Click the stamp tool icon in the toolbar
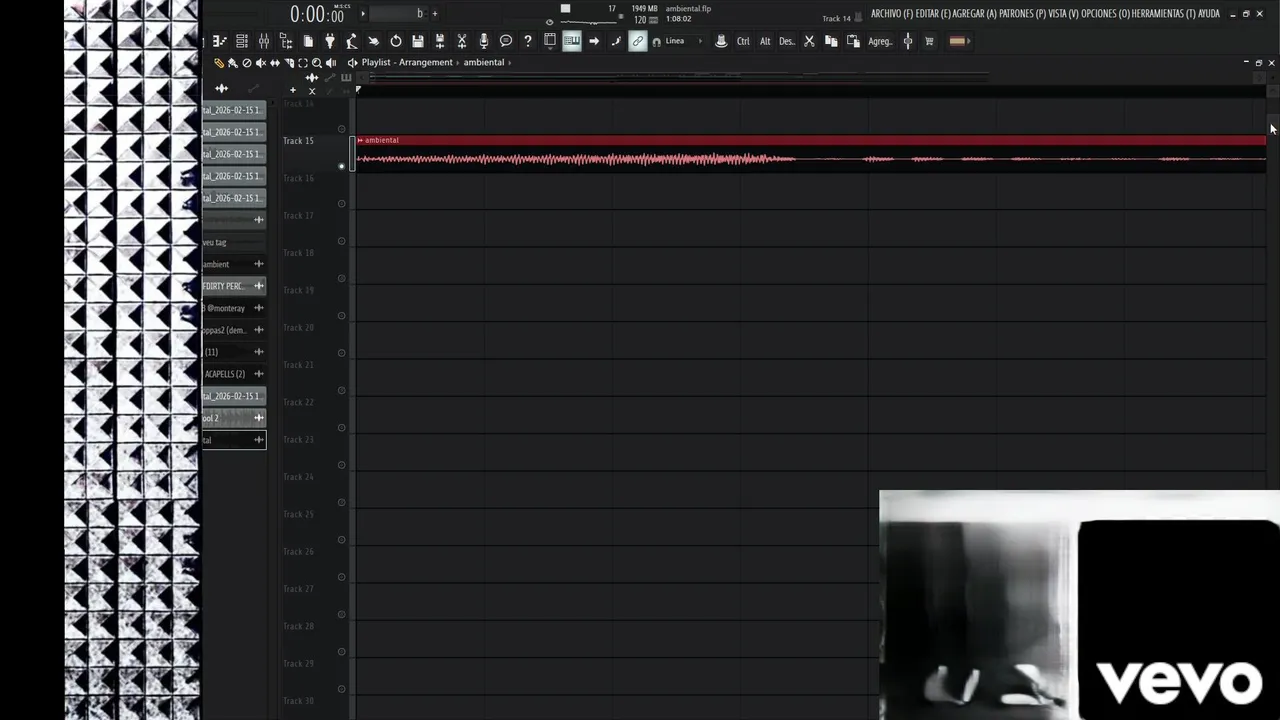Image resolution: width=1280 pixels, height=720 pixels. click(721, 41)
